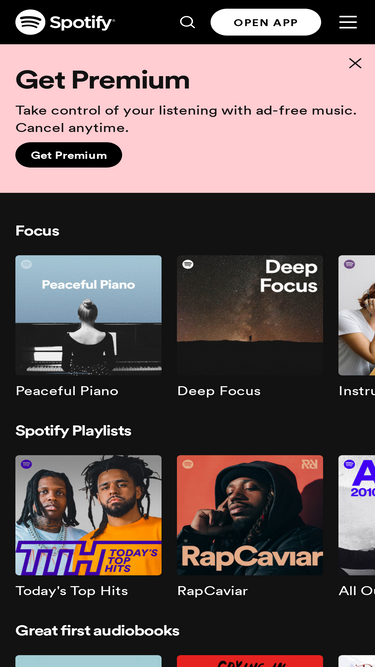Click the black Get Premium button
Screen dimensions: 375x667
69,155
